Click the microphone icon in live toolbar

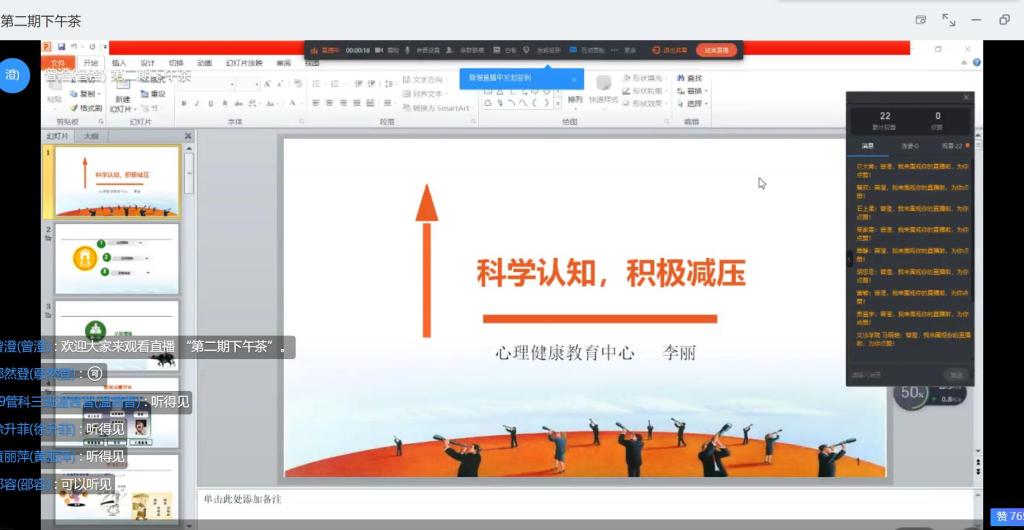pyautogui.click(x=408, y=50)
